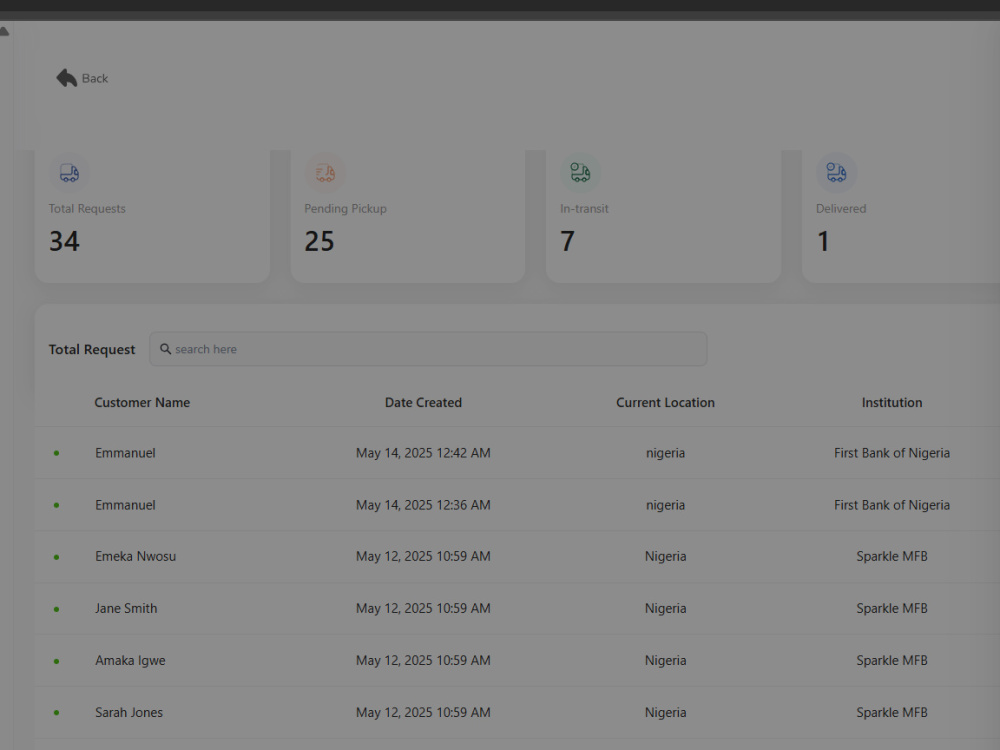Open the Amaka Igwe row

(517, 661)
